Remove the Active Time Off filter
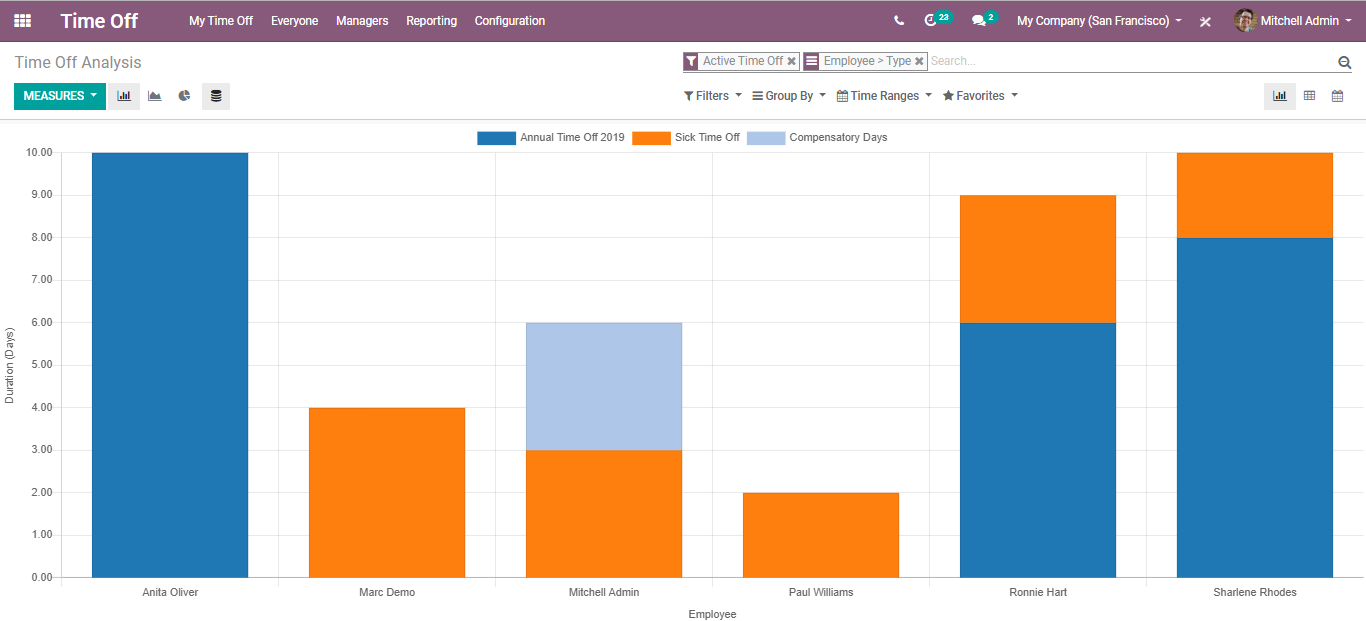The image size is (1366, 621). pyautogui.click(x=792, y=61)
